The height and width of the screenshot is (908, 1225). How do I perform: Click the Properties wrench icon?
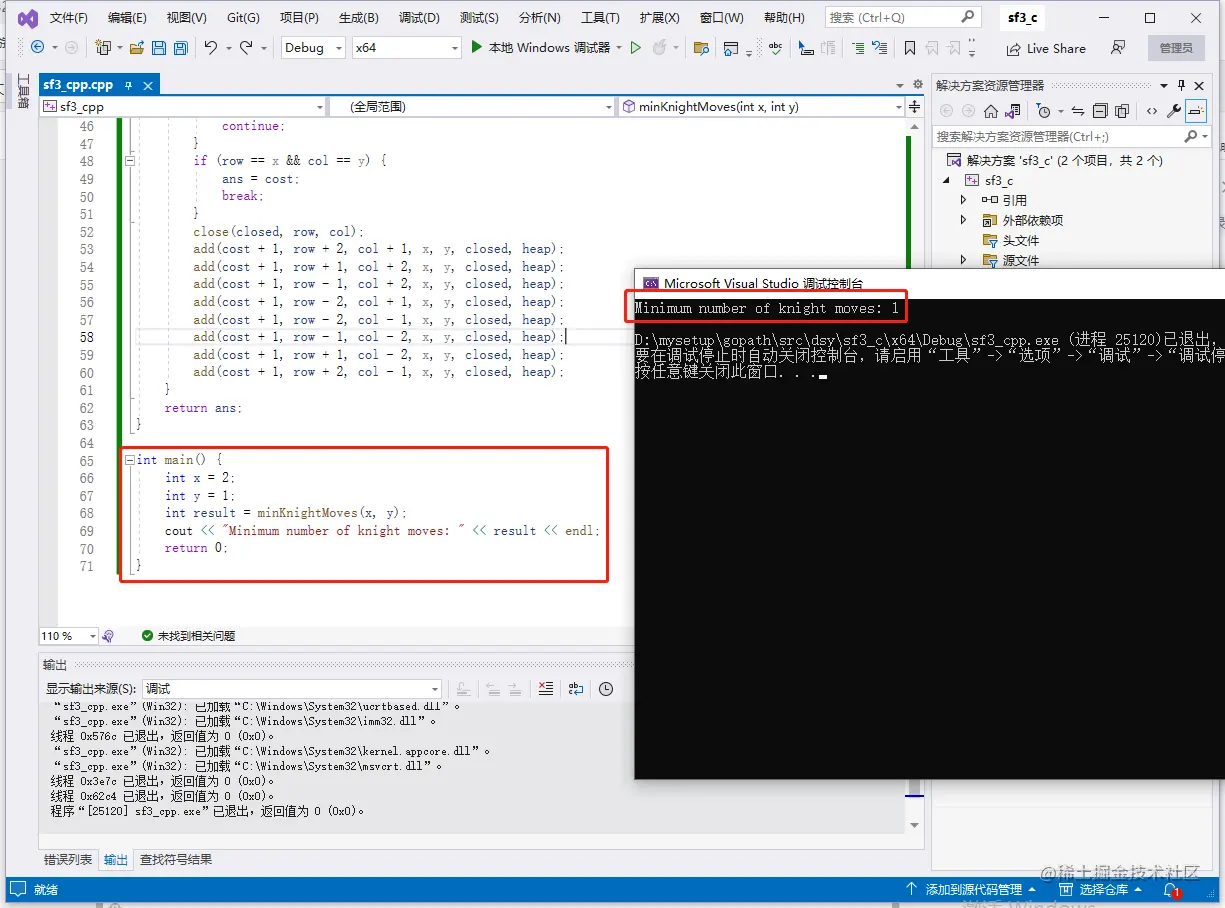[1174, 111]
